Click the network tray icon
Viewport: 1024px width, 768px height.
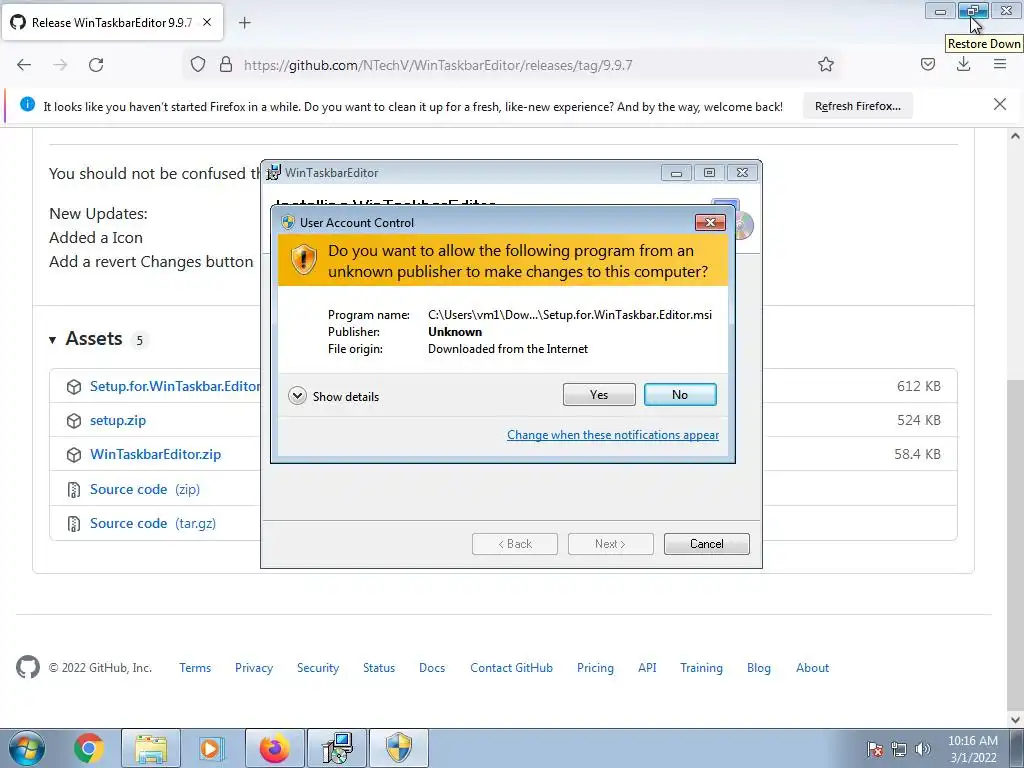coord(899,750)
